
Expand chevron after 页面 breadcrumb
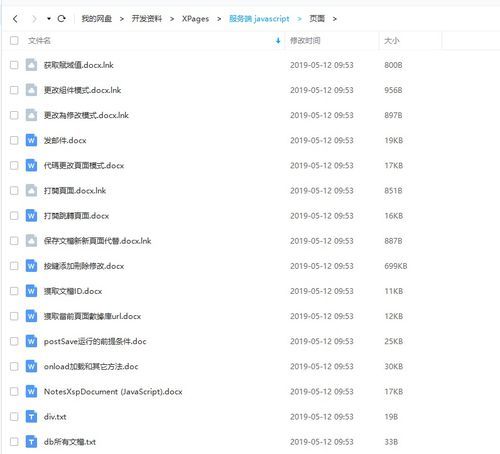coord(335,19)
